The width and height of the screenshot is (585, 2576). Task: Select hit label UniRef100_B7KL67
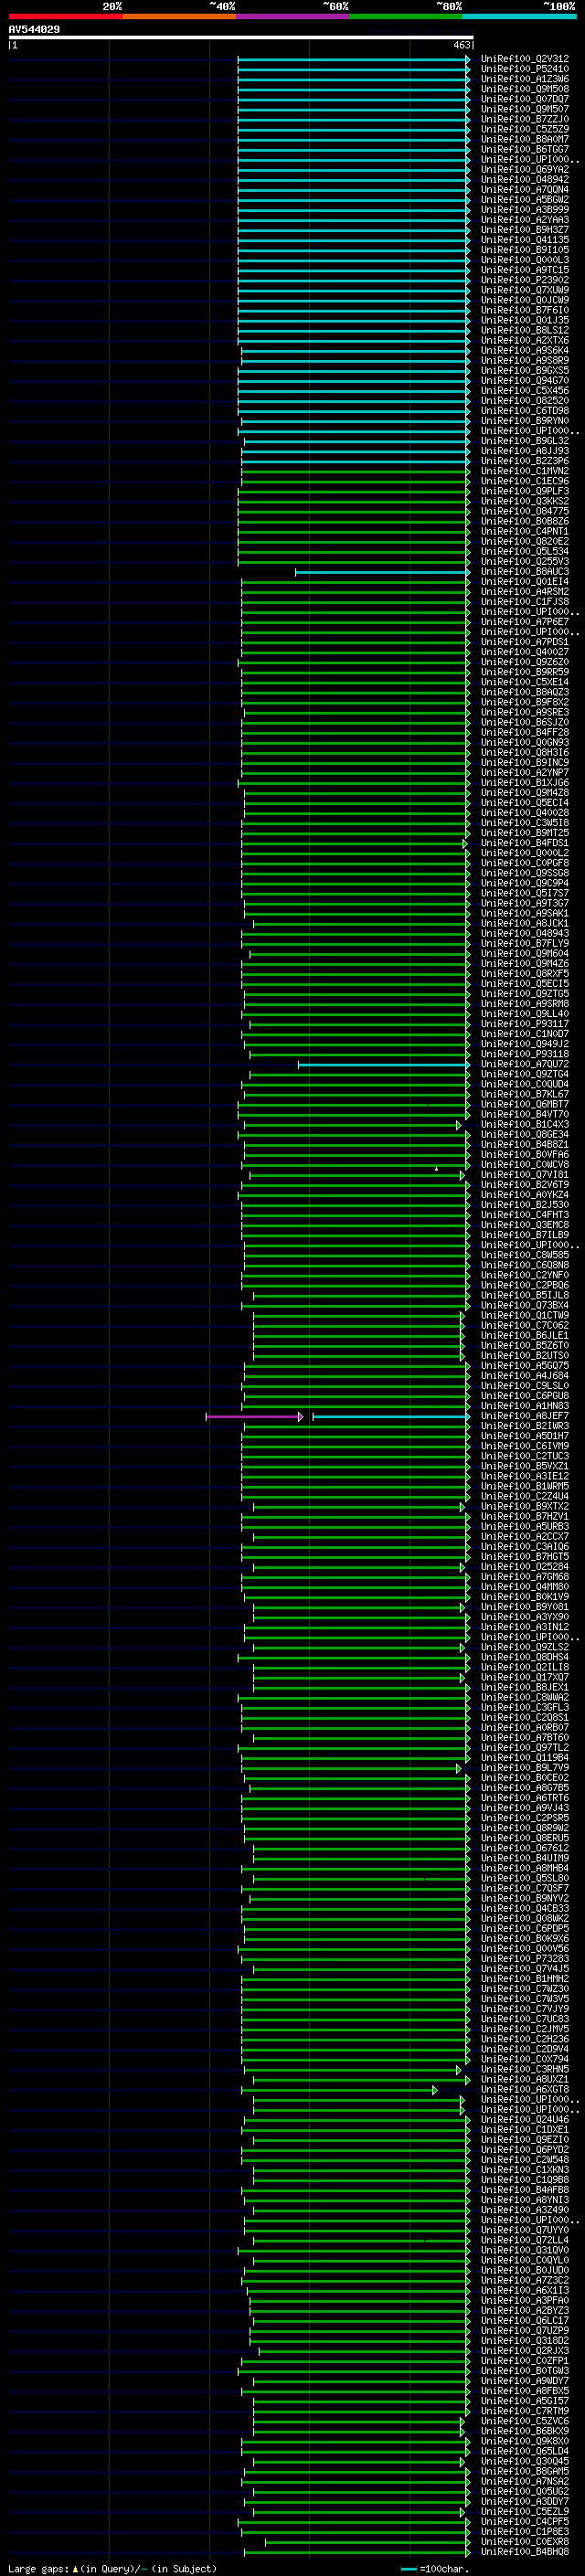point(525,1094)
